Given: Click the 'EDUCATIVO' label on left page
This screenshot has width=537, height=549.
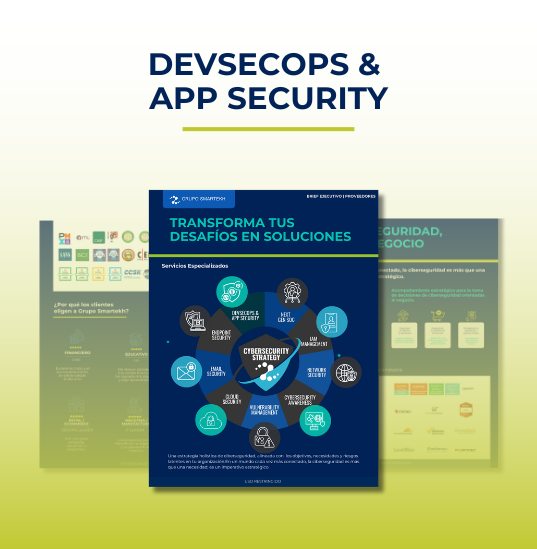Looking at the screenshot, I should (136, 355).
